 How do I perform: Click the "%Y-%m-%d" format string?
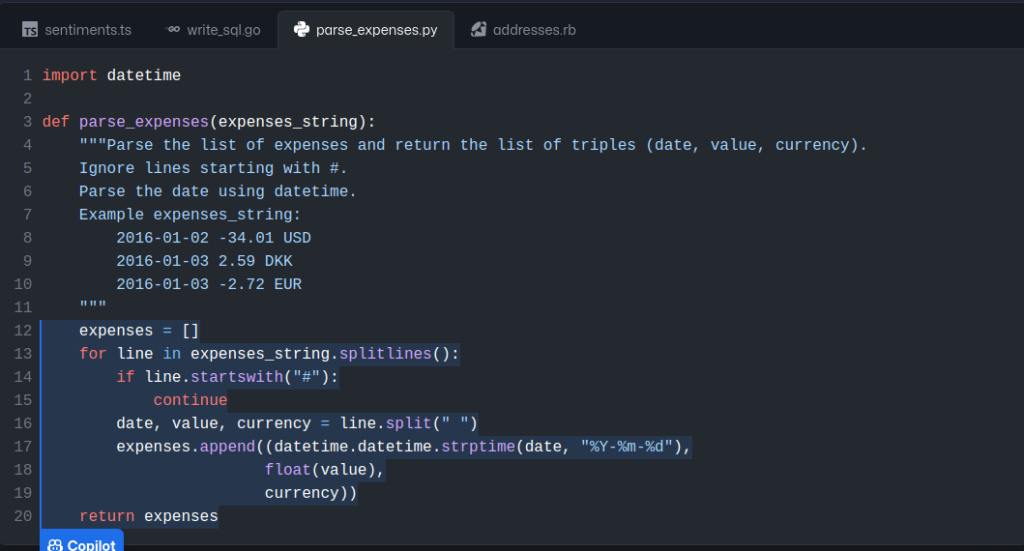tap(627, 447)
